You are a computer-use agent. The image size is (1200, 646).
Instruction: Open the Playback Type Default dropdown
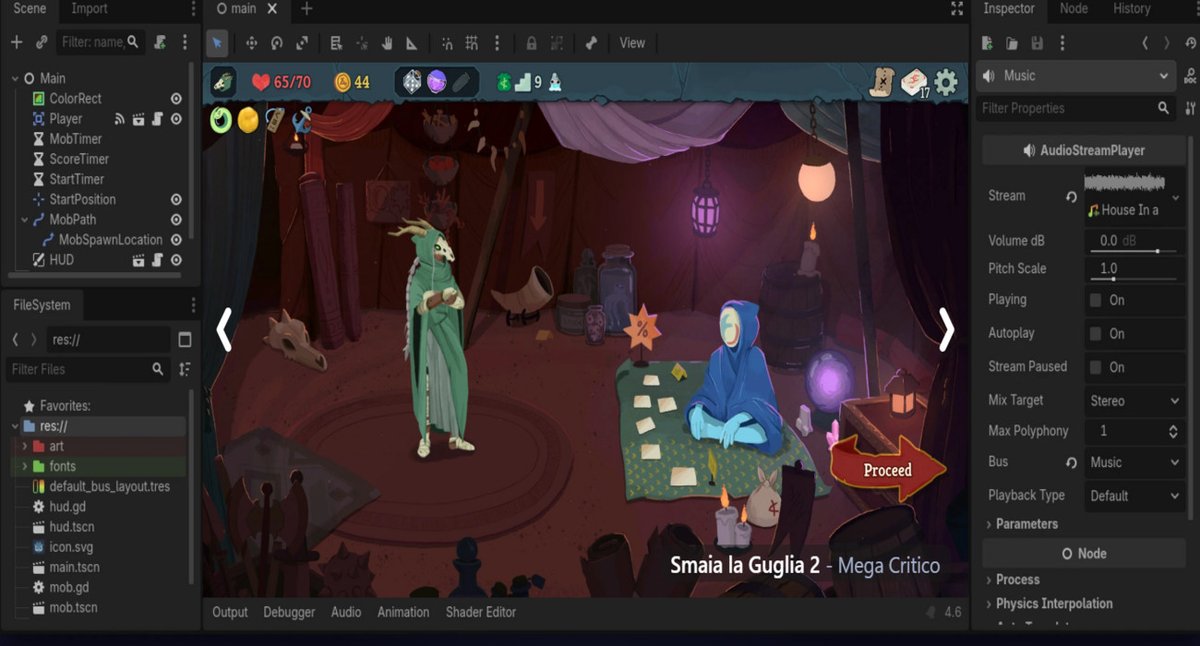coord(1135,496)
